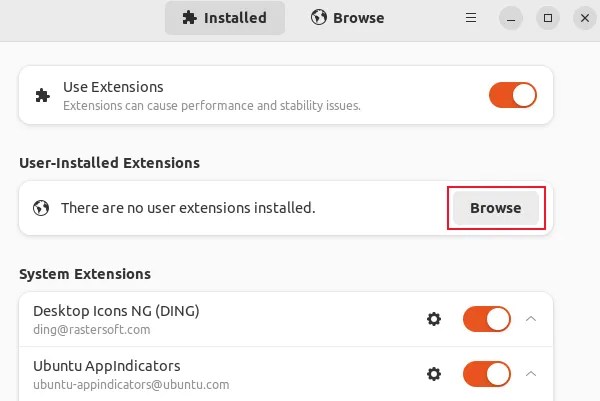Switch to the Installed tab

pos(225,18)
